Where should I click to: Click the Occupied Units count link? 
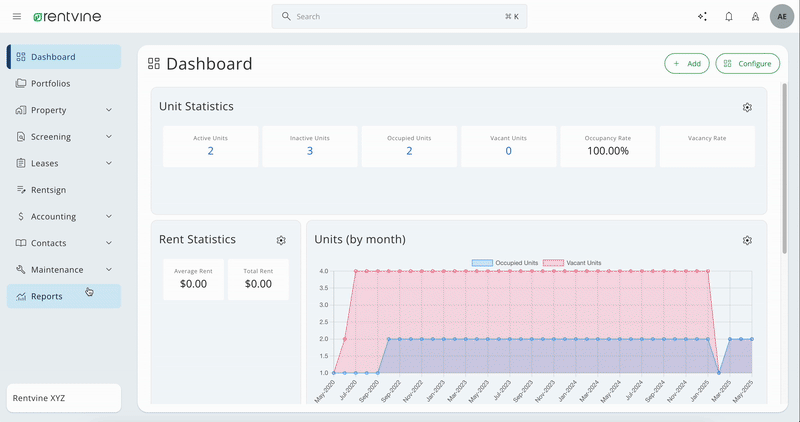409,151
